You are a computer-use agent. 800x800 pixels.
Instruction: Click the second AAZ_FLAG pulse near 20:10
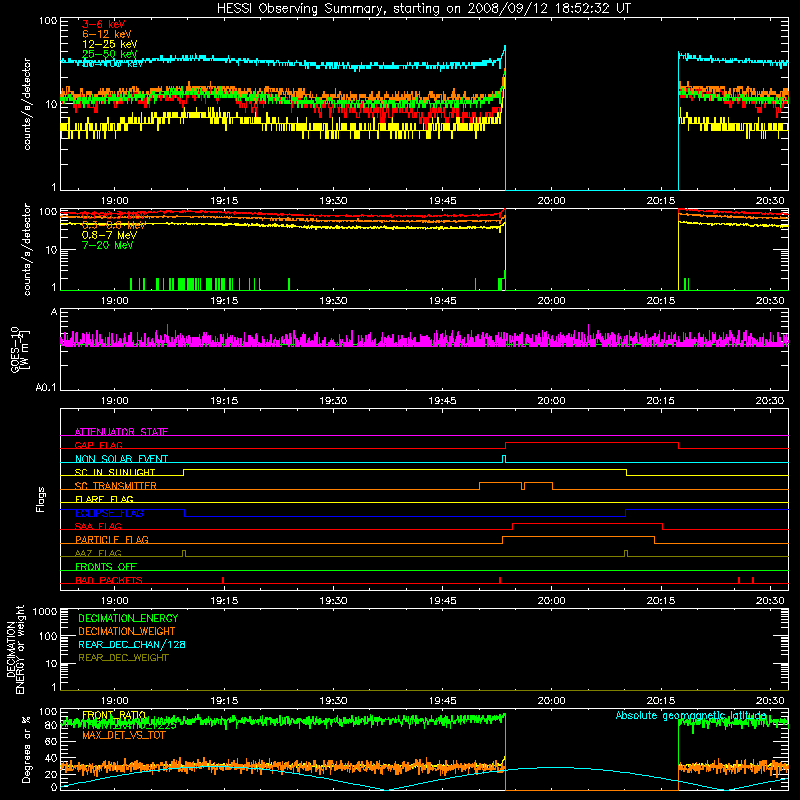pos(626,553)
